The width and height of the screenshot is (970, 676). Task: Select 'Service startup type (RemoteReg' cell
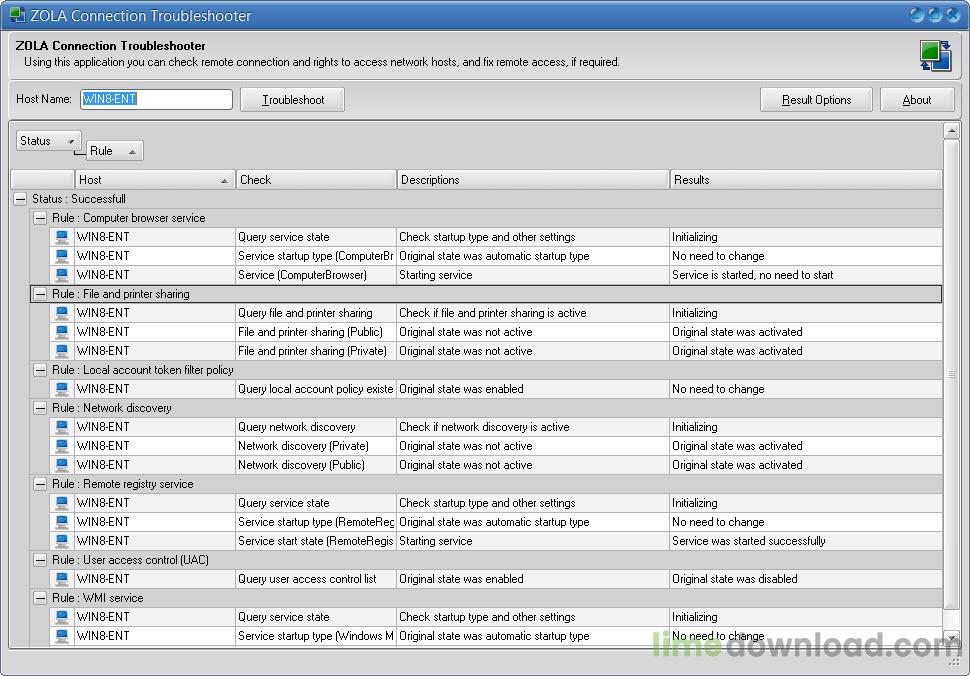(315, 522)
